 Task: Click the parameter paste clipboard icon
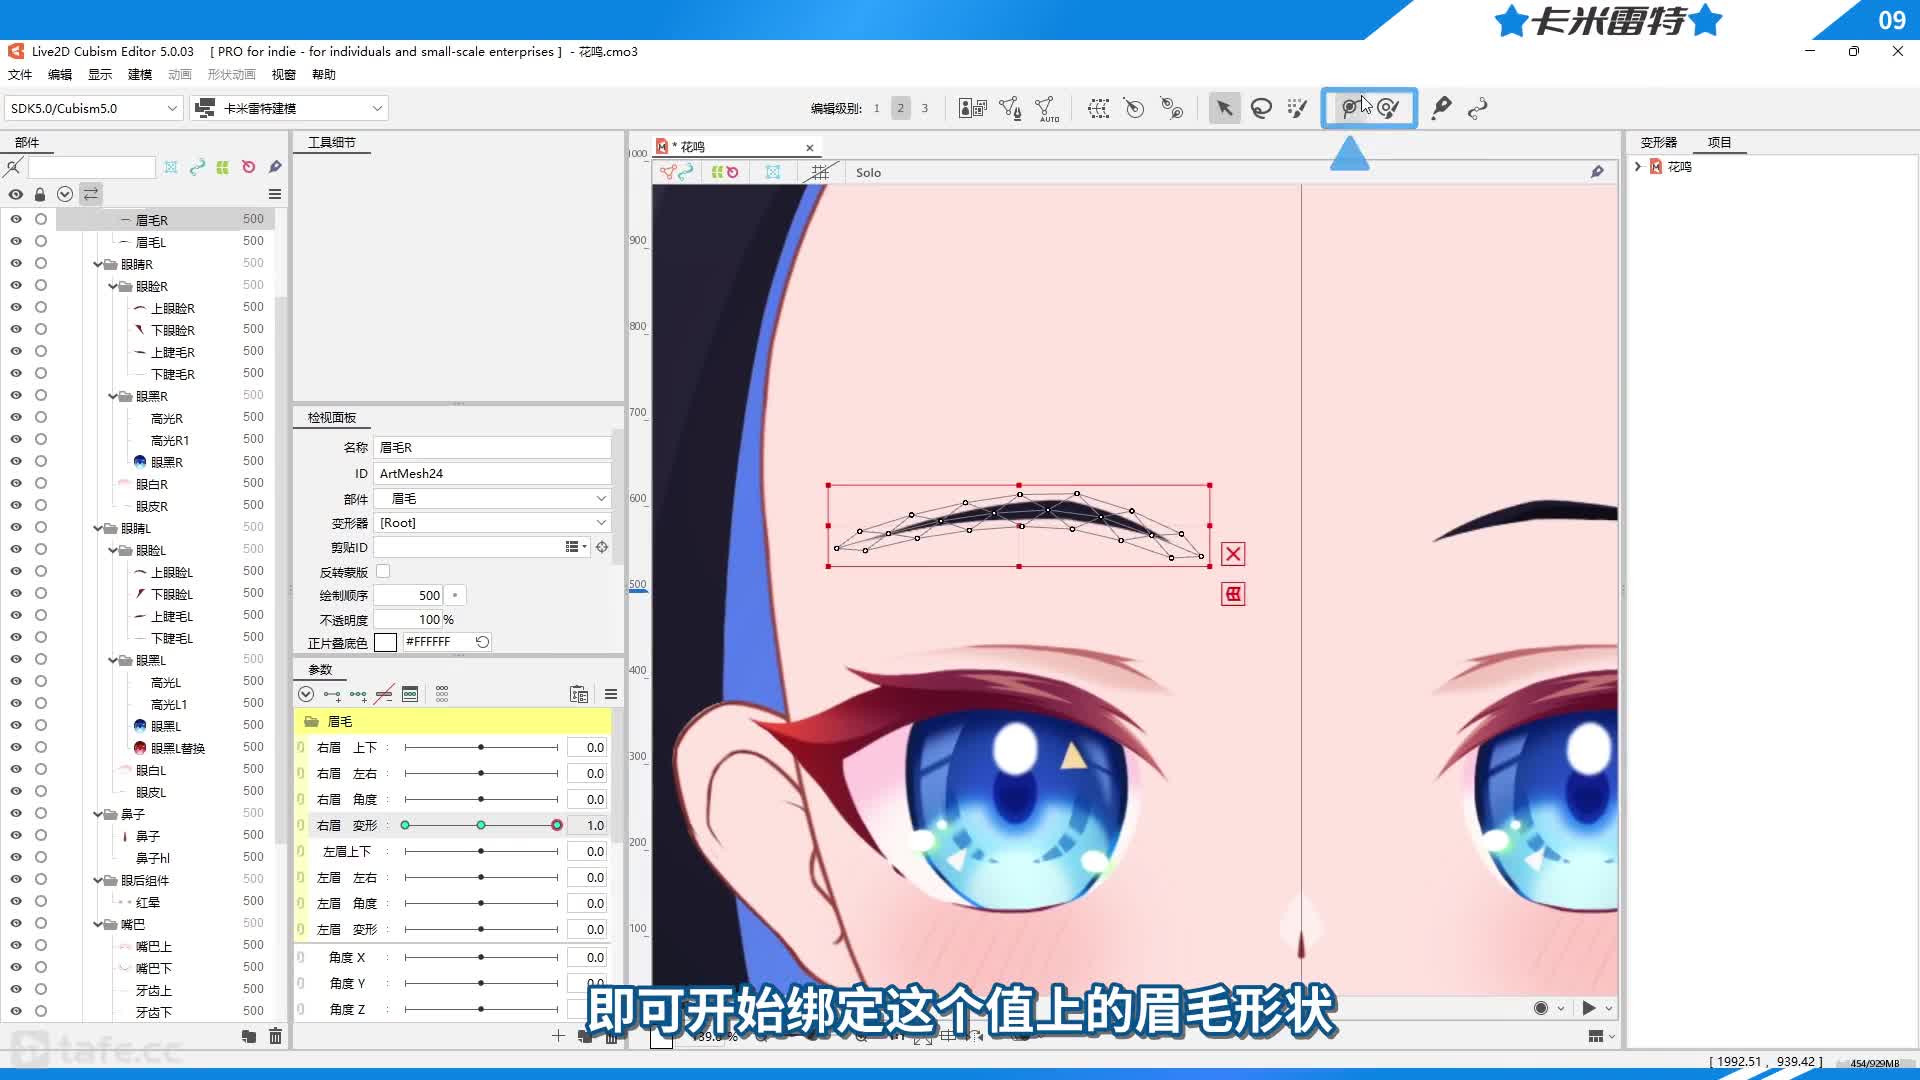(578, 694)
